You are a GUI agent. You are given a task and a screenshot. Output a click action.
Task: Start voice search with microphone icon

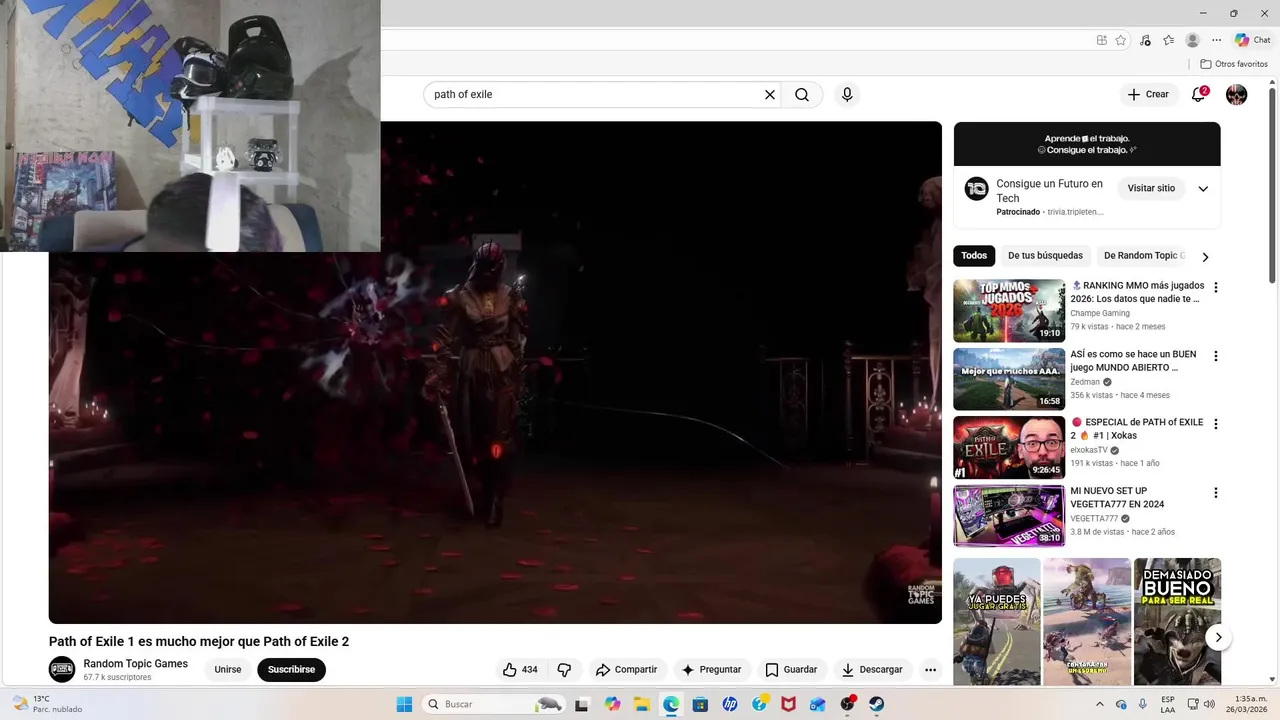click(x=847, y=95)
